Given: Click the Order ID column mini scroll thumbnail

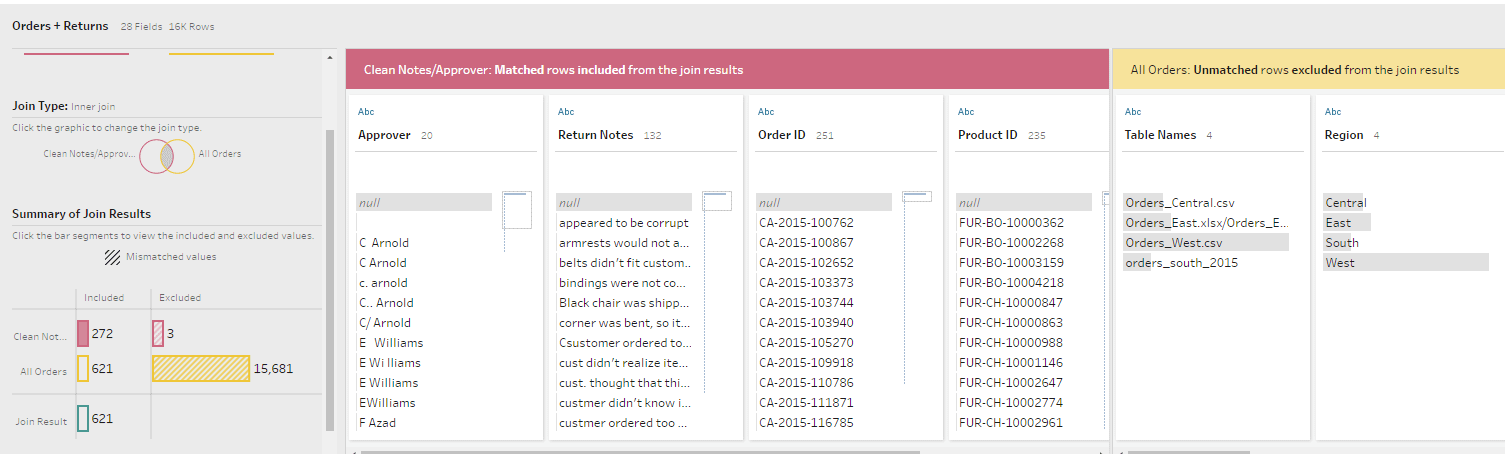Looking at the screenshot, I should click(917, 197).
